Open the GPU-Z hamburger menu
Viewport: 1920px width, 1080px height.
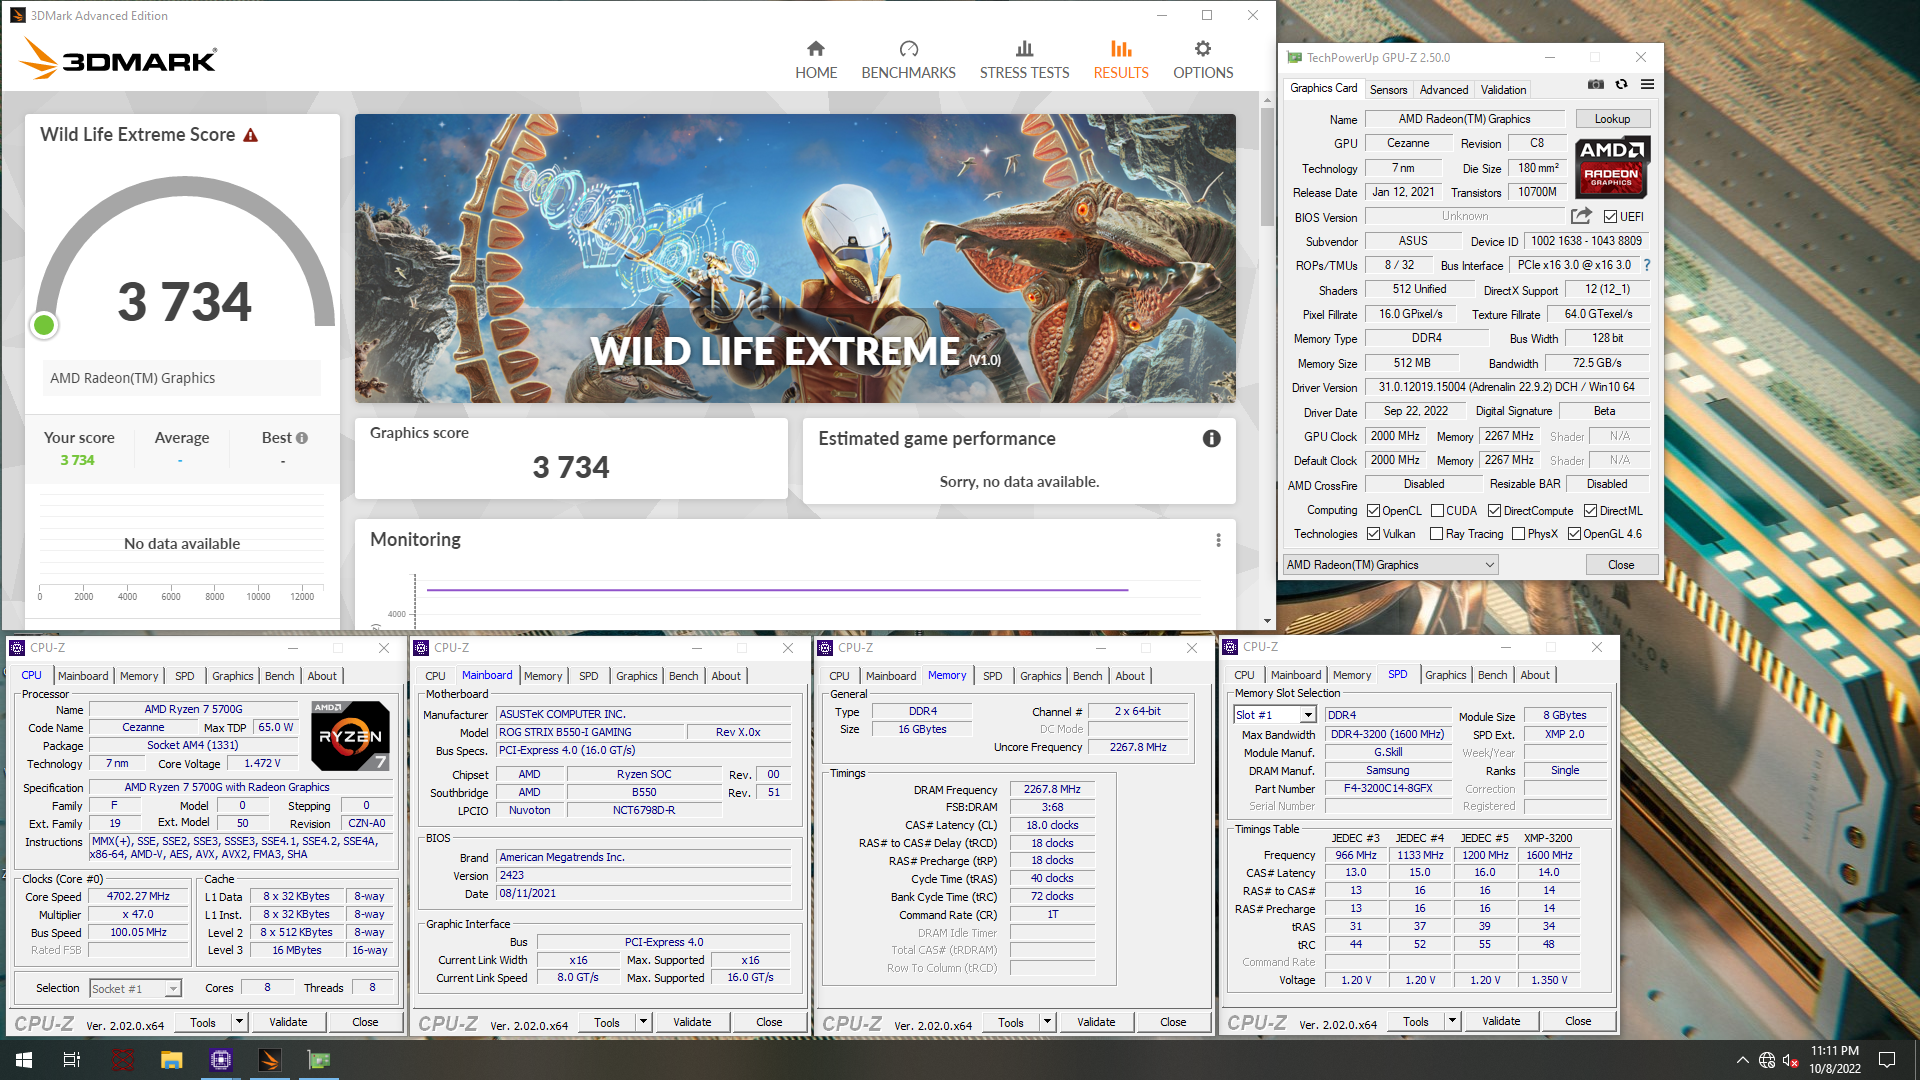coord(1647,85)
